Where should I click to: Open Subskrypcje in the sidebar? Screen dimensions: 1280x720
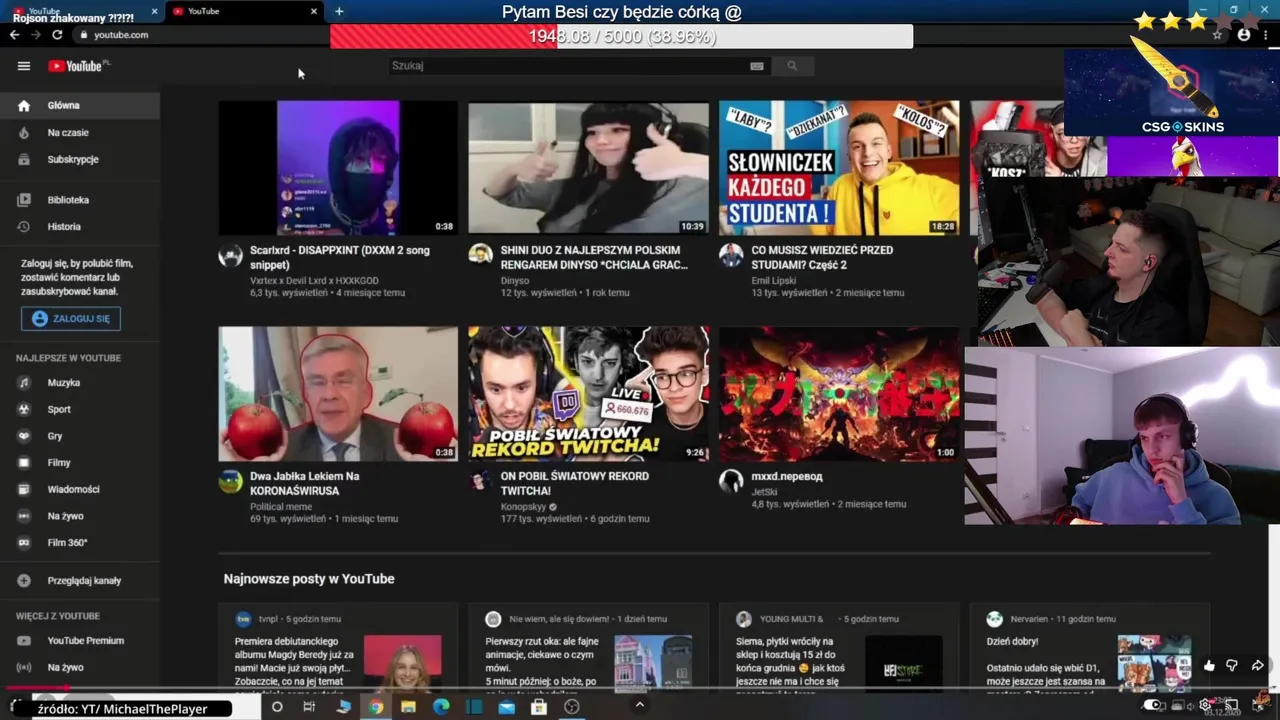point(80,159)
